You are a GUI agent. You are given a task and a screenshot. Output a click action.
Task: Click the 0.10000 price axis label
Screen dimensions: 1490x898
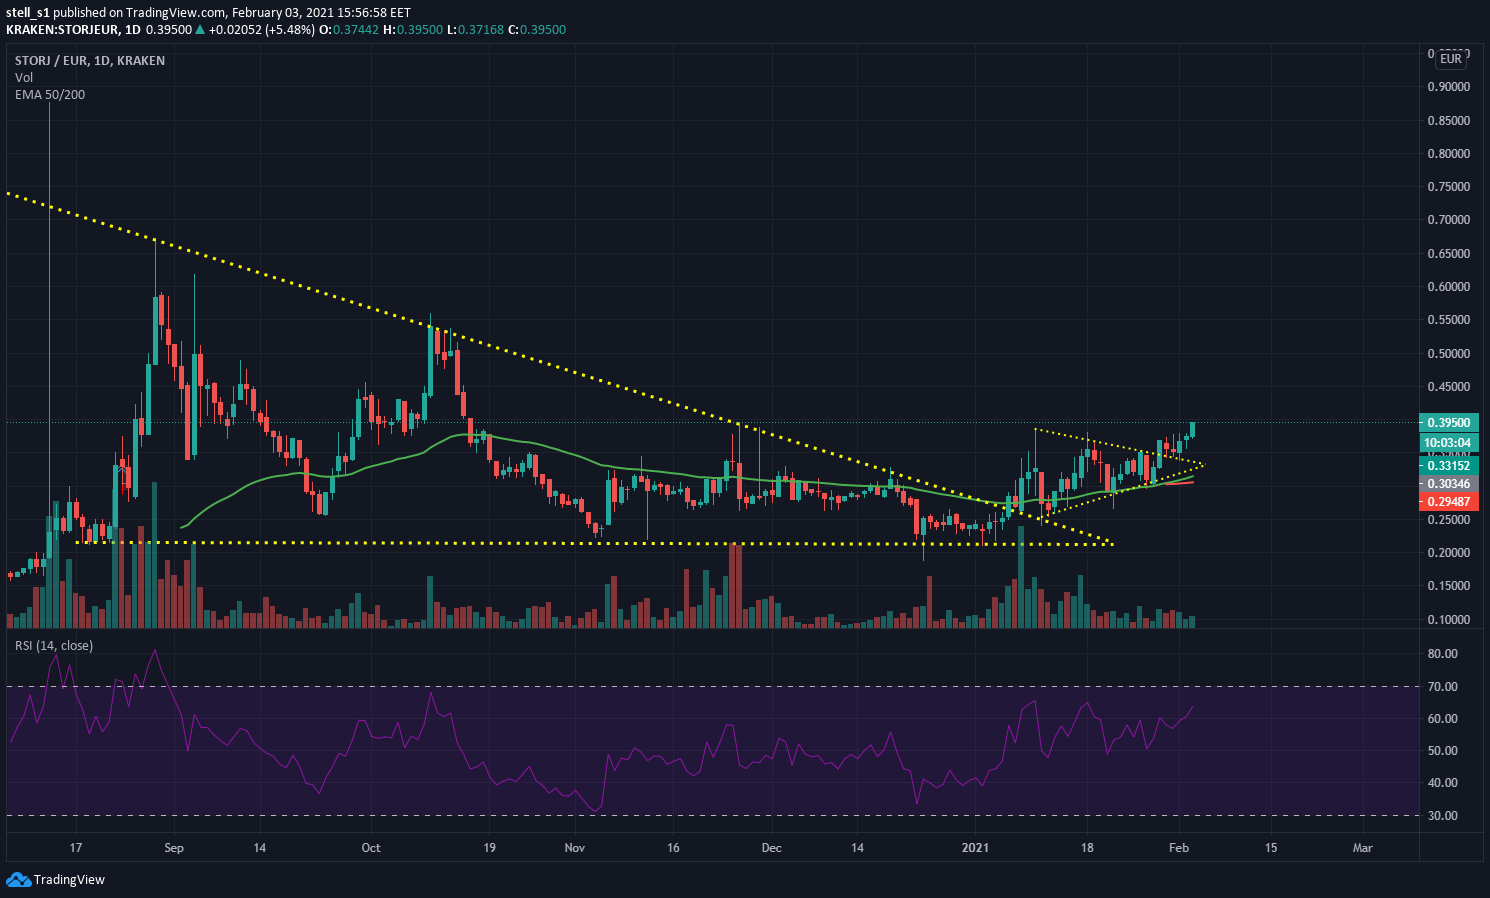coord(1448,620)
